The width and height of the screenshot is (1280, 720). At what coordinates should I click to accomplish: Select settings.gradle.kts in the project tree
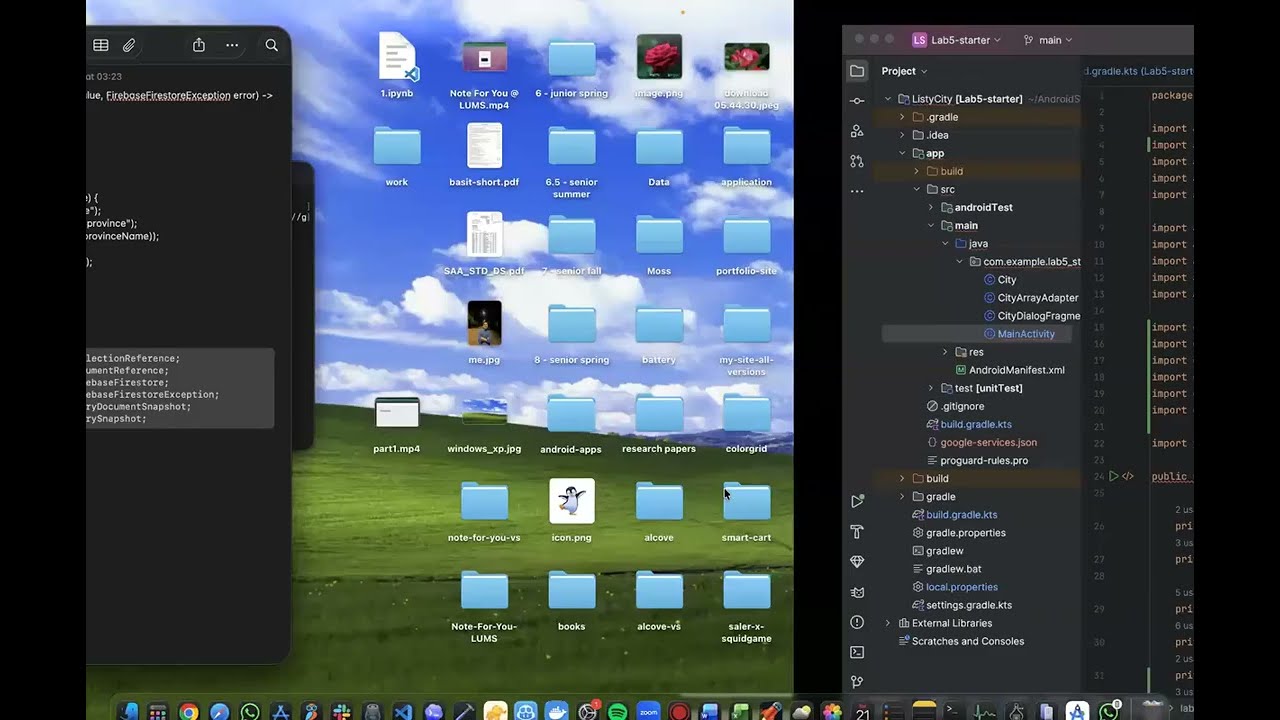(x=962, y=605)
